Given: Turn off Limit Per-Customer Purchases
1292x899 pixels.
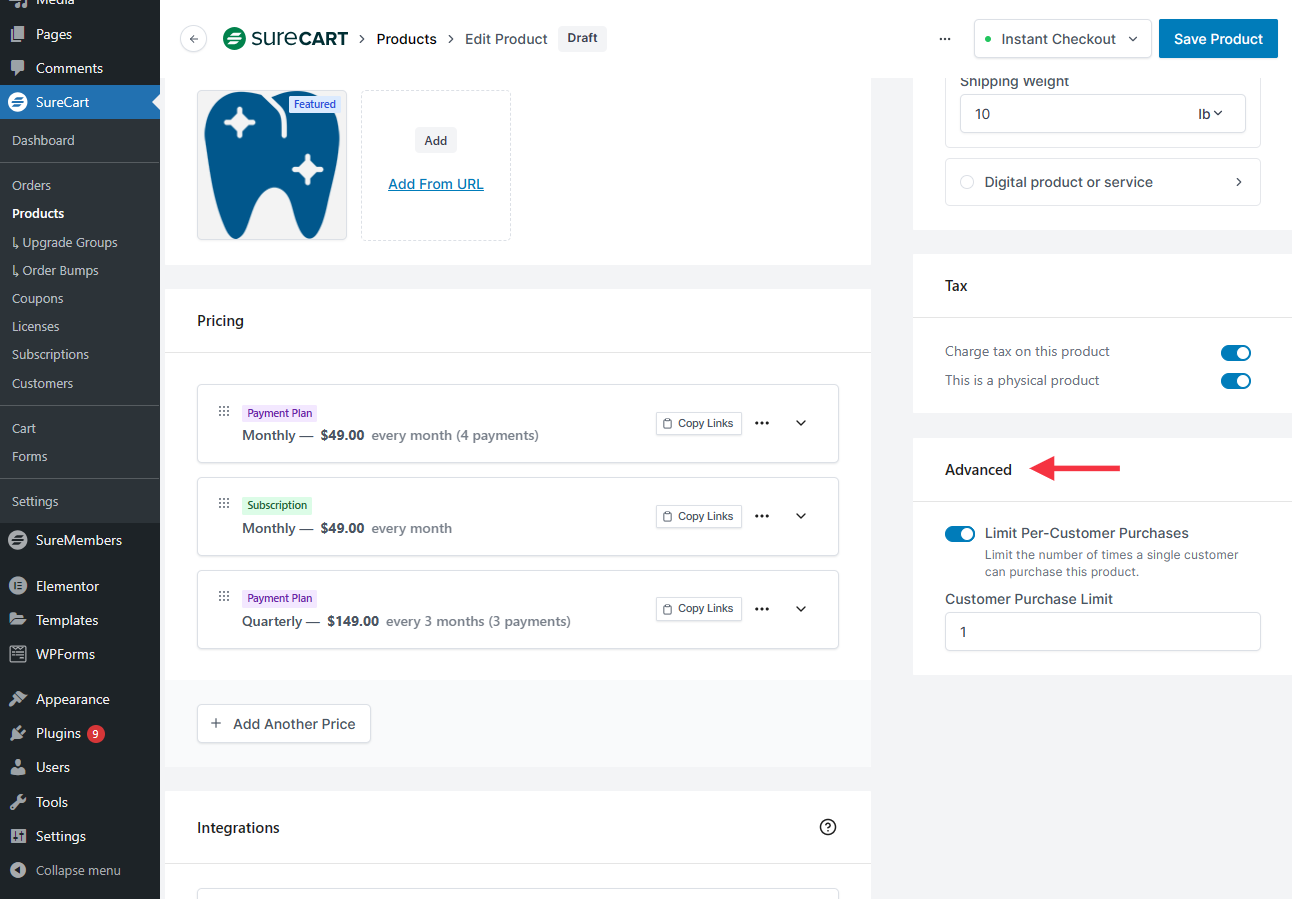Looking at the screenshot, I should [x=959, y=534].
